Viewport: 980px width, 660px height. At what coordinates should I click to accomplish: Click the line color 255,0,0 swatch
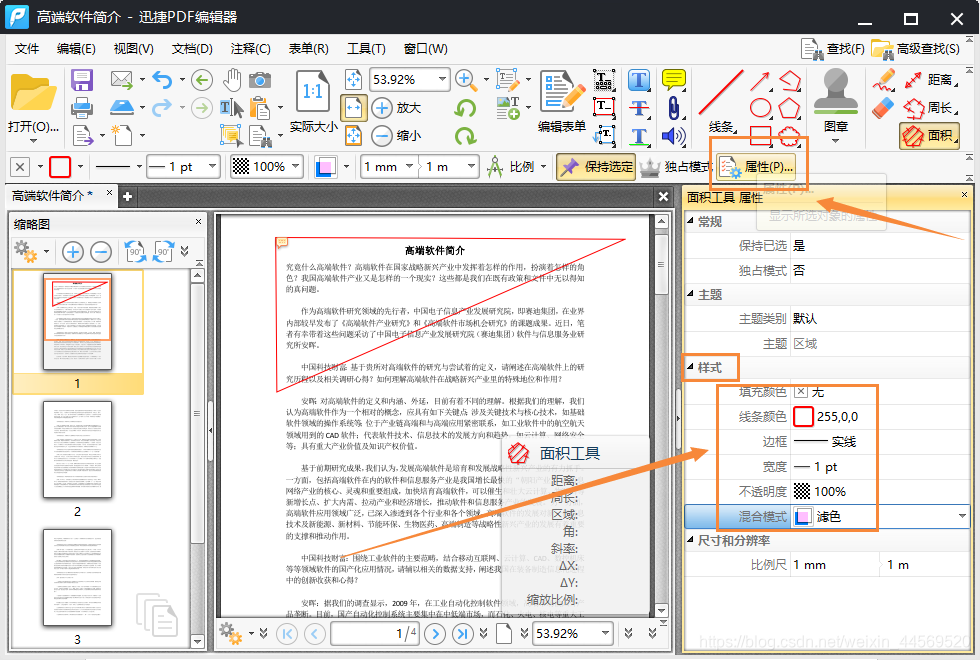[803, 417]
